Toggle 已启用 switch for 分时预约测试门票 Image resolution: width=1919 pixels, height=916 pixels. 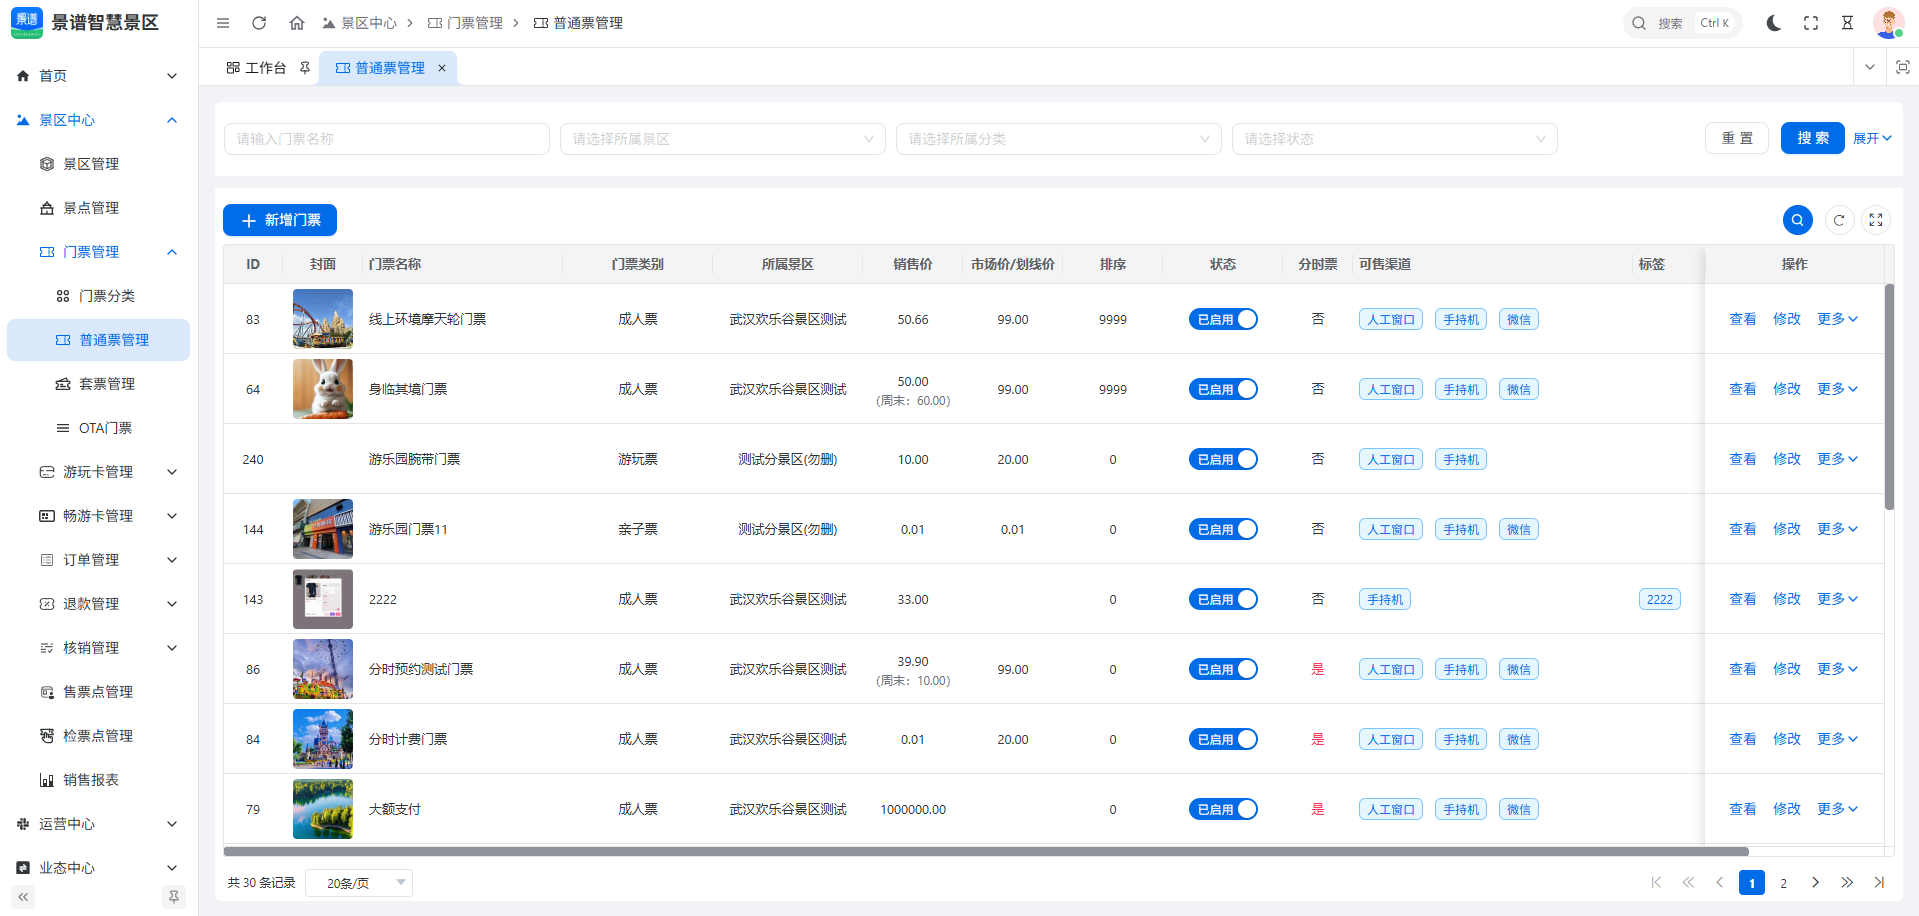pyautogui.click(x=1222, y=669)
